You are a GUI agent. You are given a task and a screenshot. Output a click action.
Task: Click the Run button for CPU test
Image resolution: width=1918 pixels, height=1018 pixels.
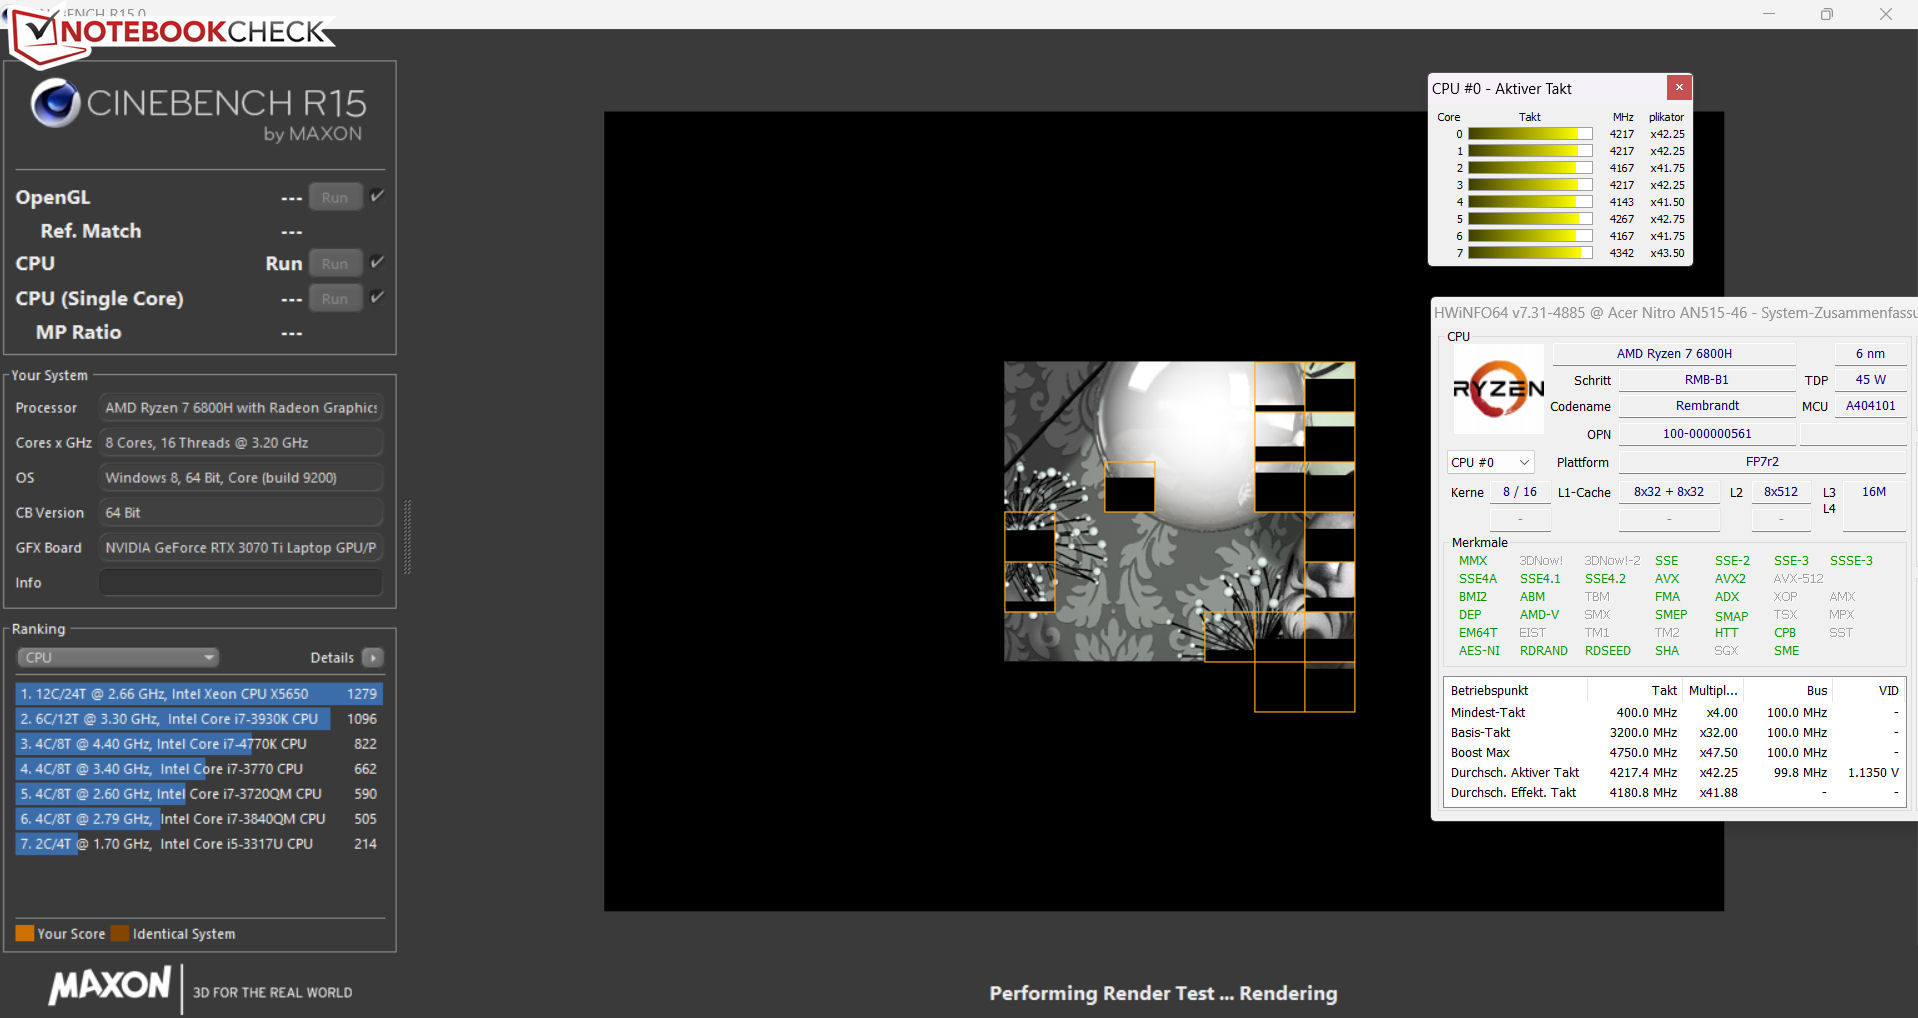click(x=335, y=263)
